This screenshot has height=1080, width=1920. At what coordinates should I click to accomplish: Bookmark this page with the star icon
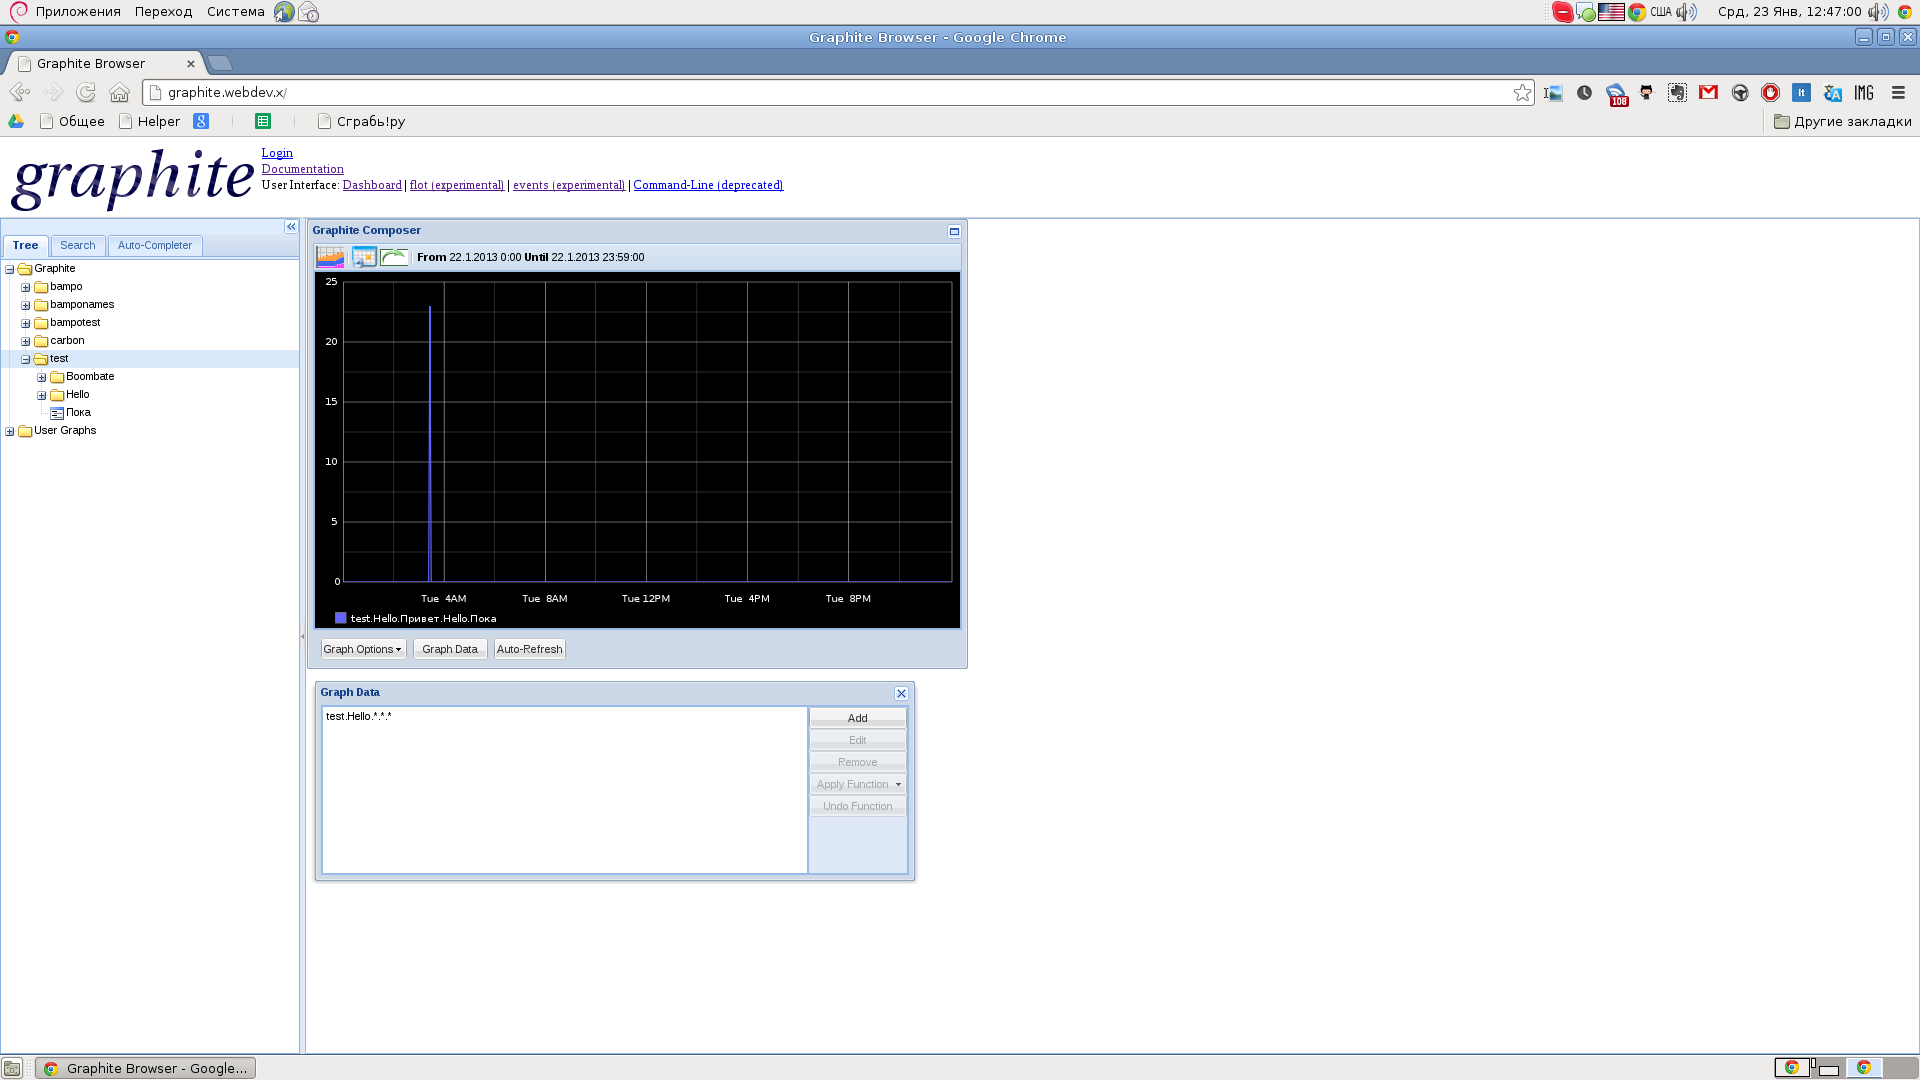pyautogui.click(x=1522, y=92)
